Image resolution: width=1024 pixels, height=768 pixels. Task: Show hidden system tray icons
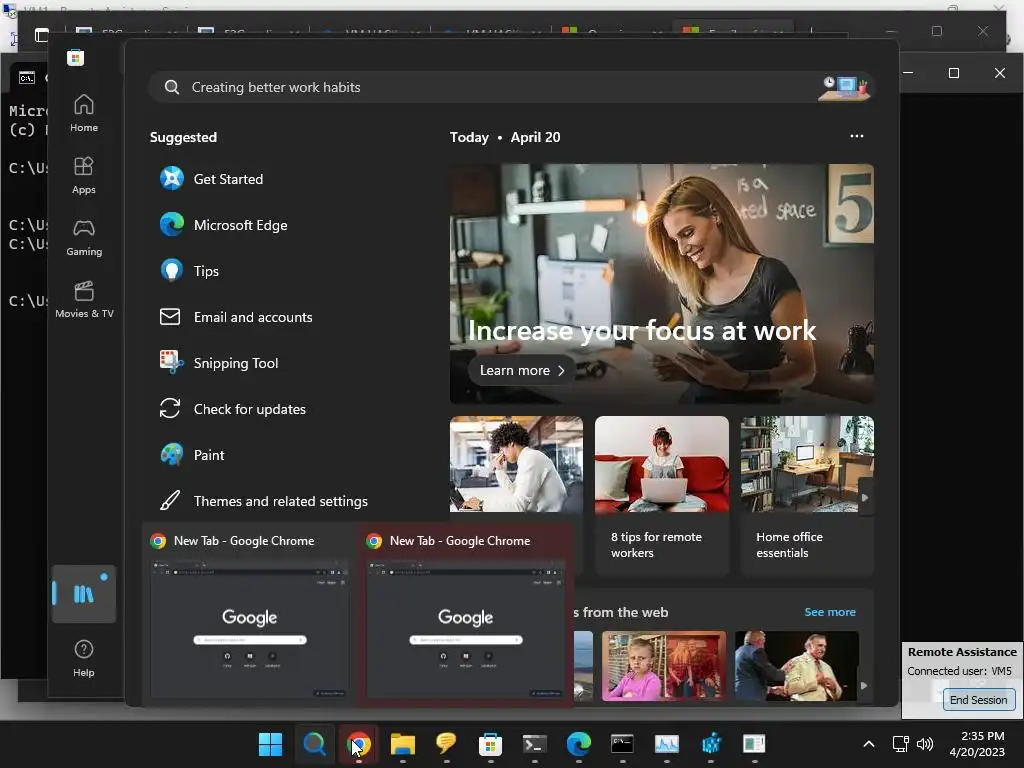(869, 744)
